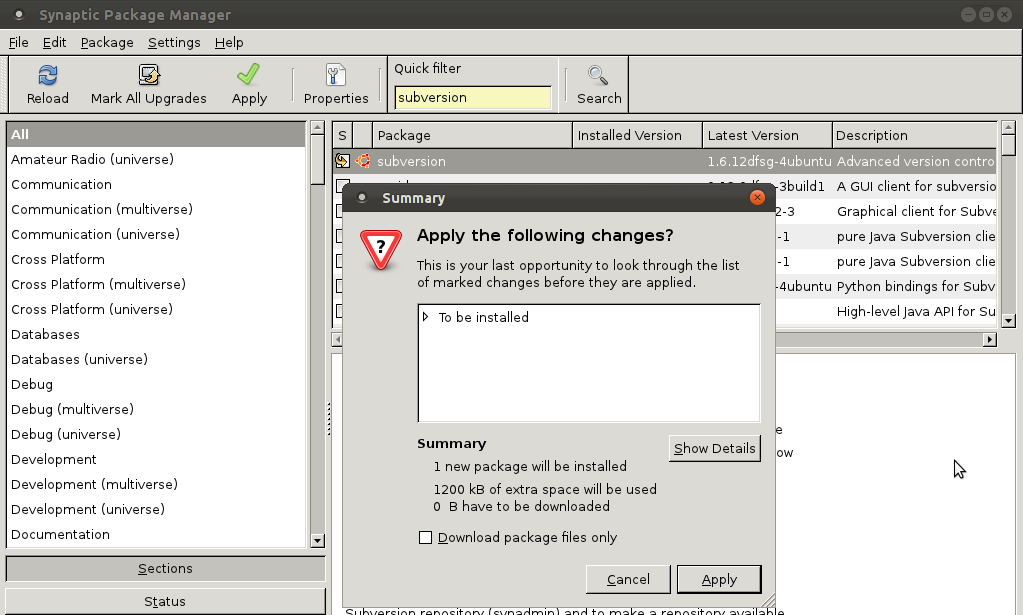1023x615 pixels.
Task: Click the Ubuntu supported icon on subversion row
Action: 363,161
